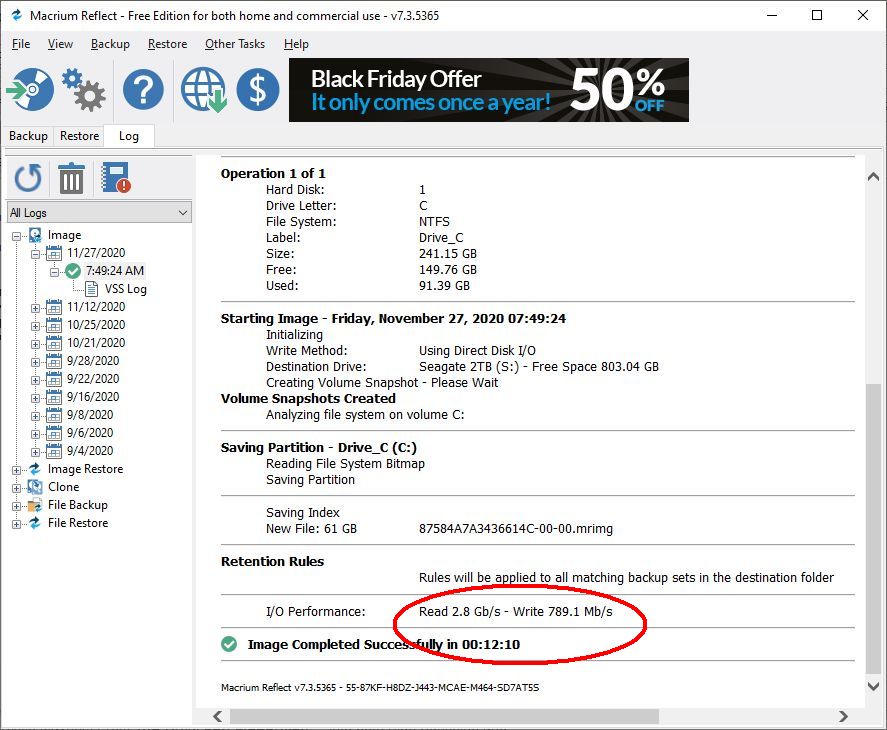Expand the Clone tree node
887x730 pixels.
pyautogui.click(x=17, y=488)
